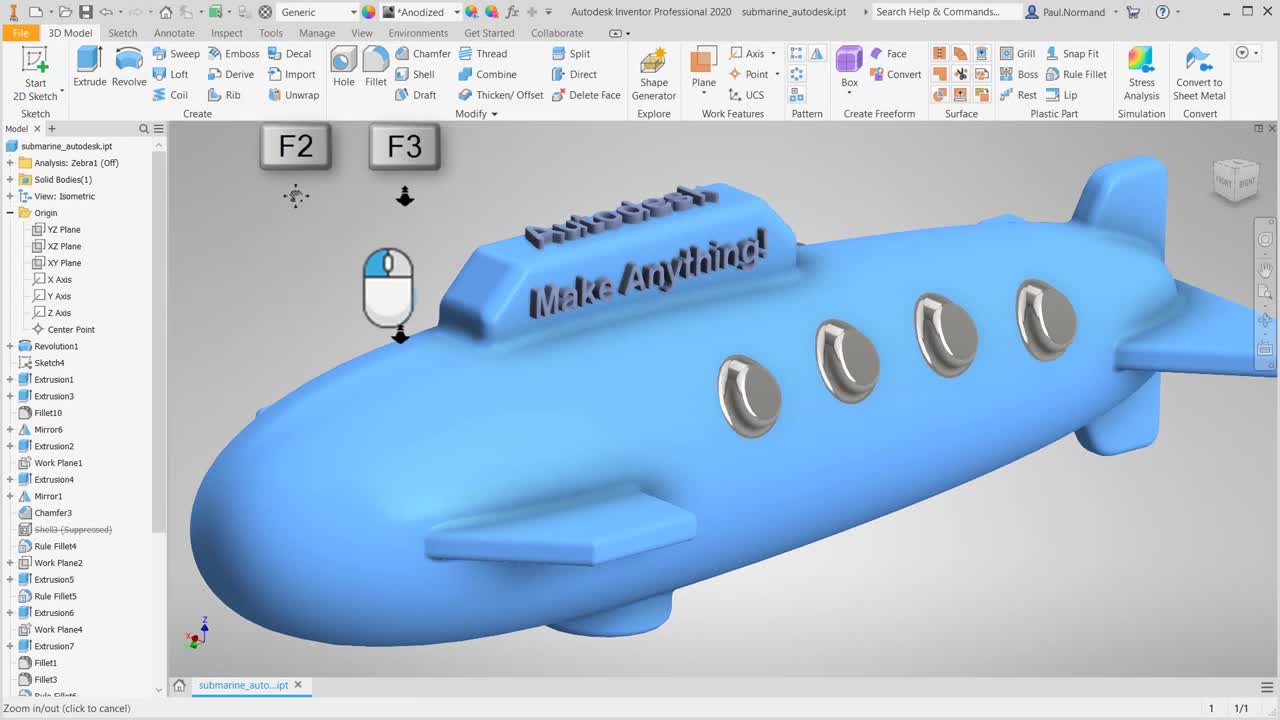Select the Split tool
Image resolution: width=1280 pixels, height=720 pixels.
click(x=571, y=54)
